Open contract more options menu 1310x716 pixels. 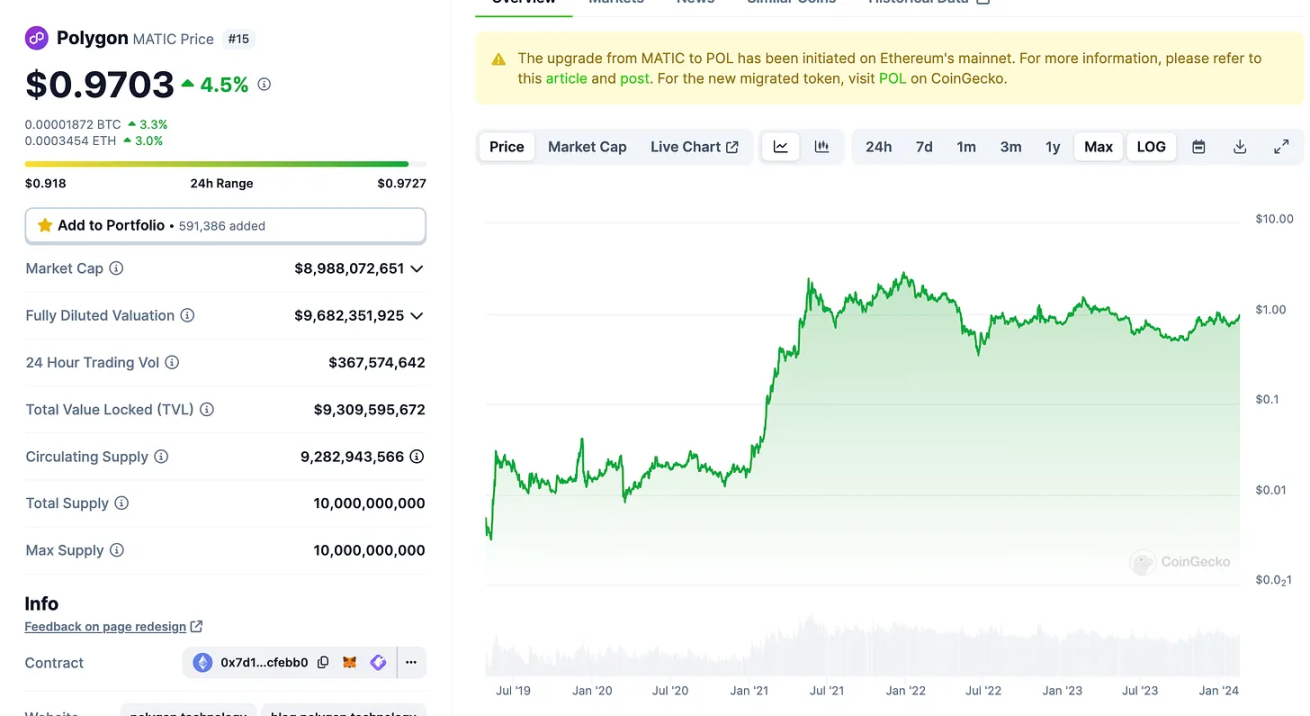tap(411, 662)
